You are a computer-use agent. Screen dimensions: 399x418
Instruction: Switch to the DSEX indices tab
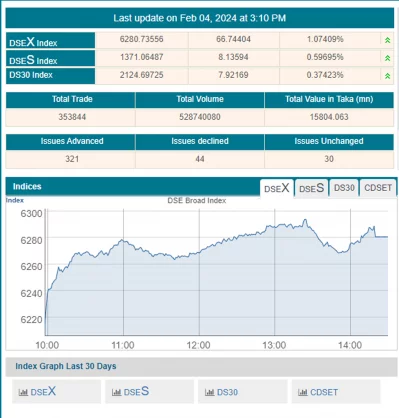point(277,188)
